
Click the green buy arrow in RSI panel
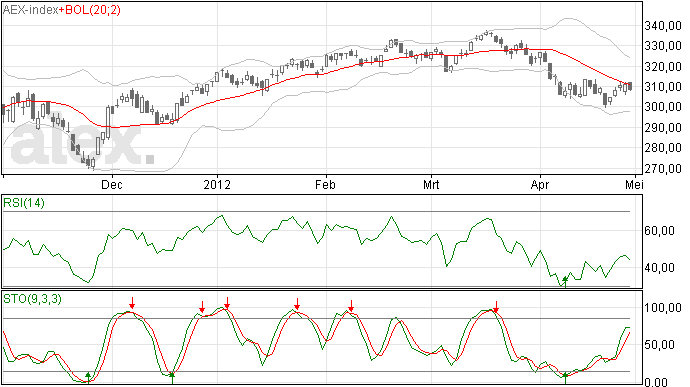pyautogui.click(x=565, y=282)
